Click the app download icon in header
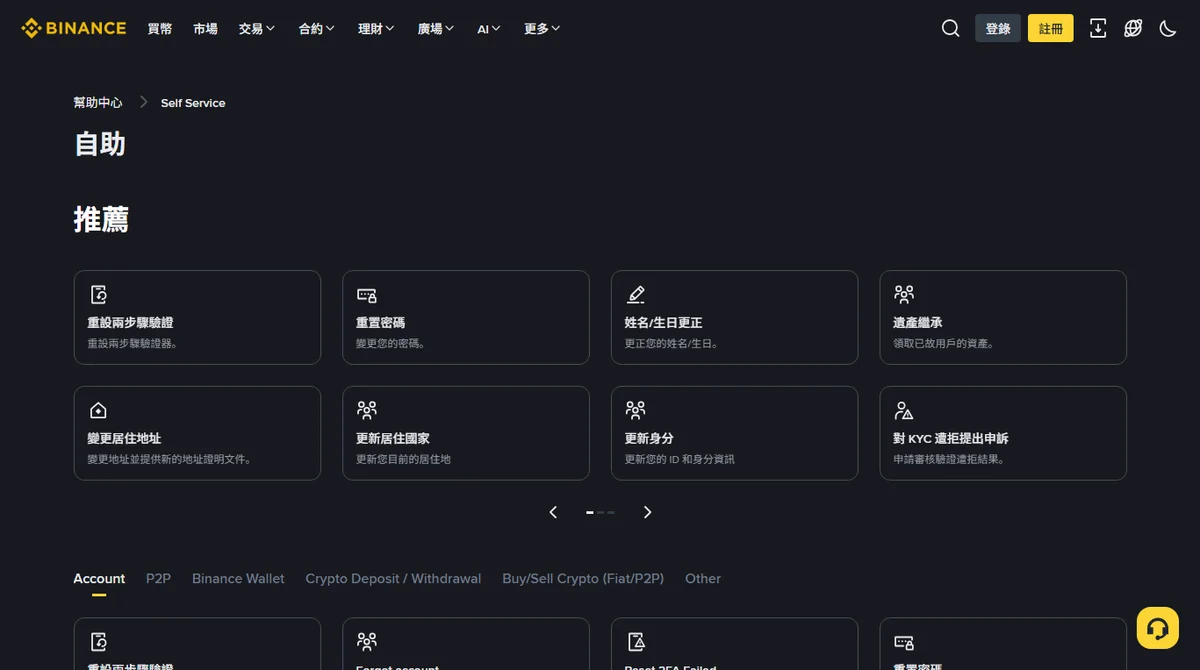Screen dimensions: 1200x670 1098,28
